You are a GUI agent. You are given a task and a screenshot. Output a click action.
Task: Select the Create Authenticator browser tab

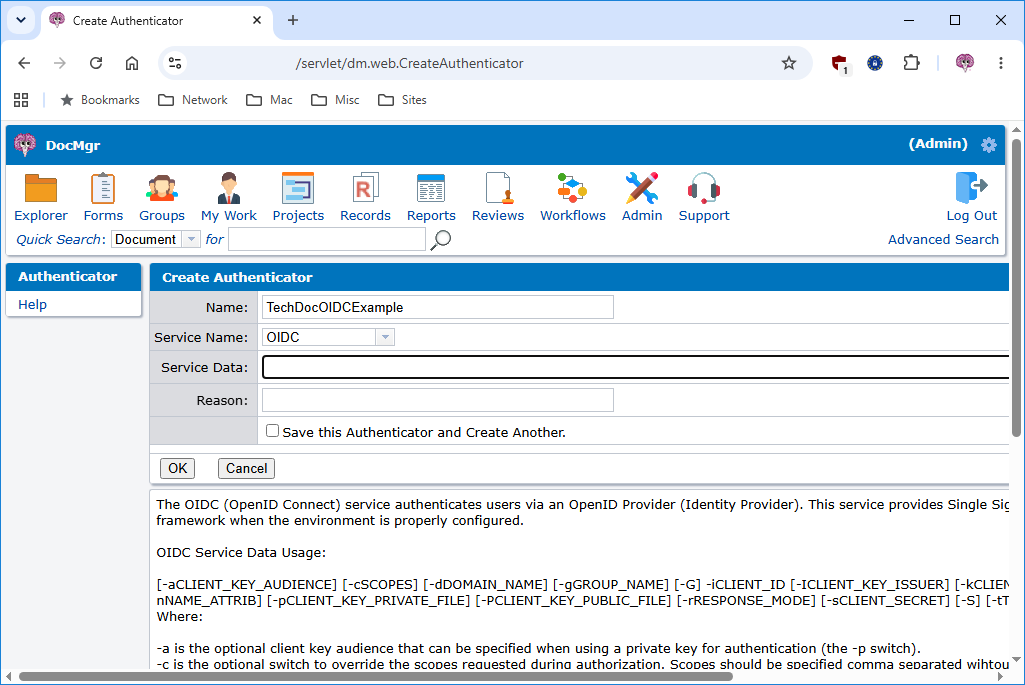(156, 21)
